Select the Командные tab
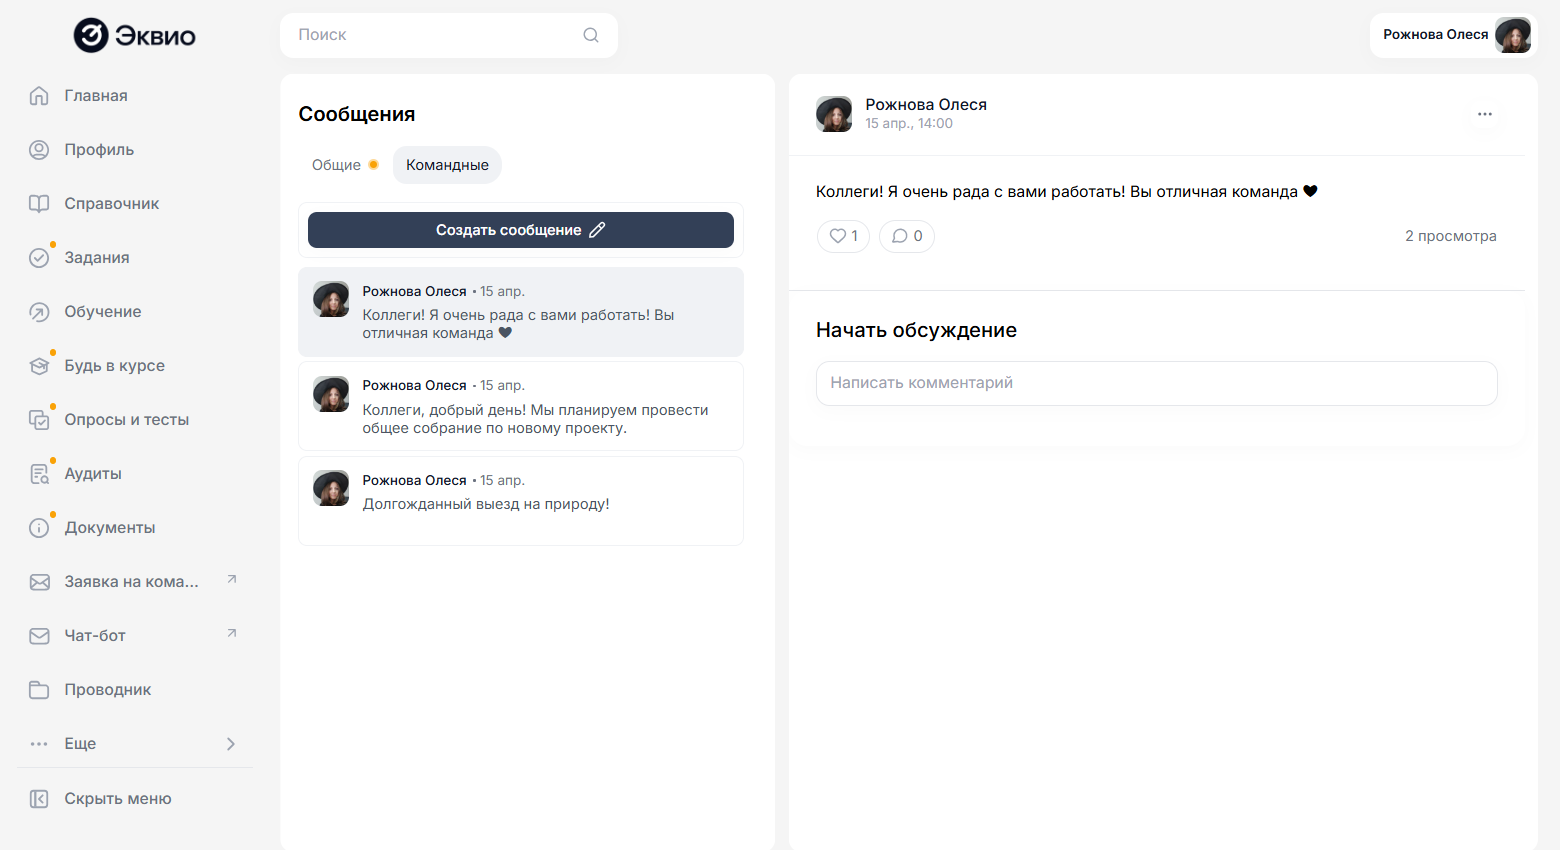Image resolution: width=1560 pixels, height=850 pixels. point(447,165)
